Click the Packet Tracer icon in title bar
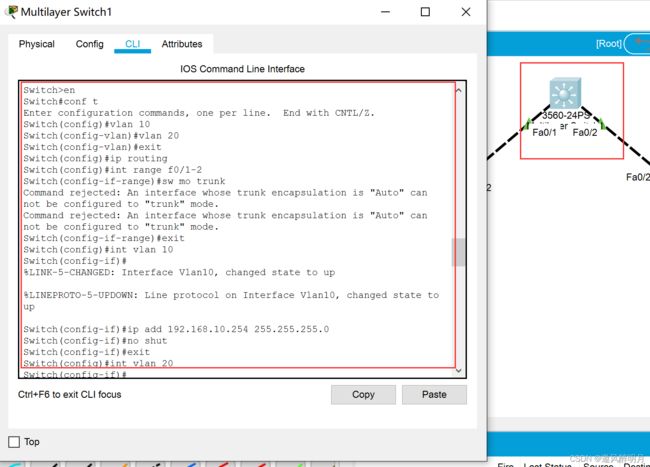 [12, 12]
